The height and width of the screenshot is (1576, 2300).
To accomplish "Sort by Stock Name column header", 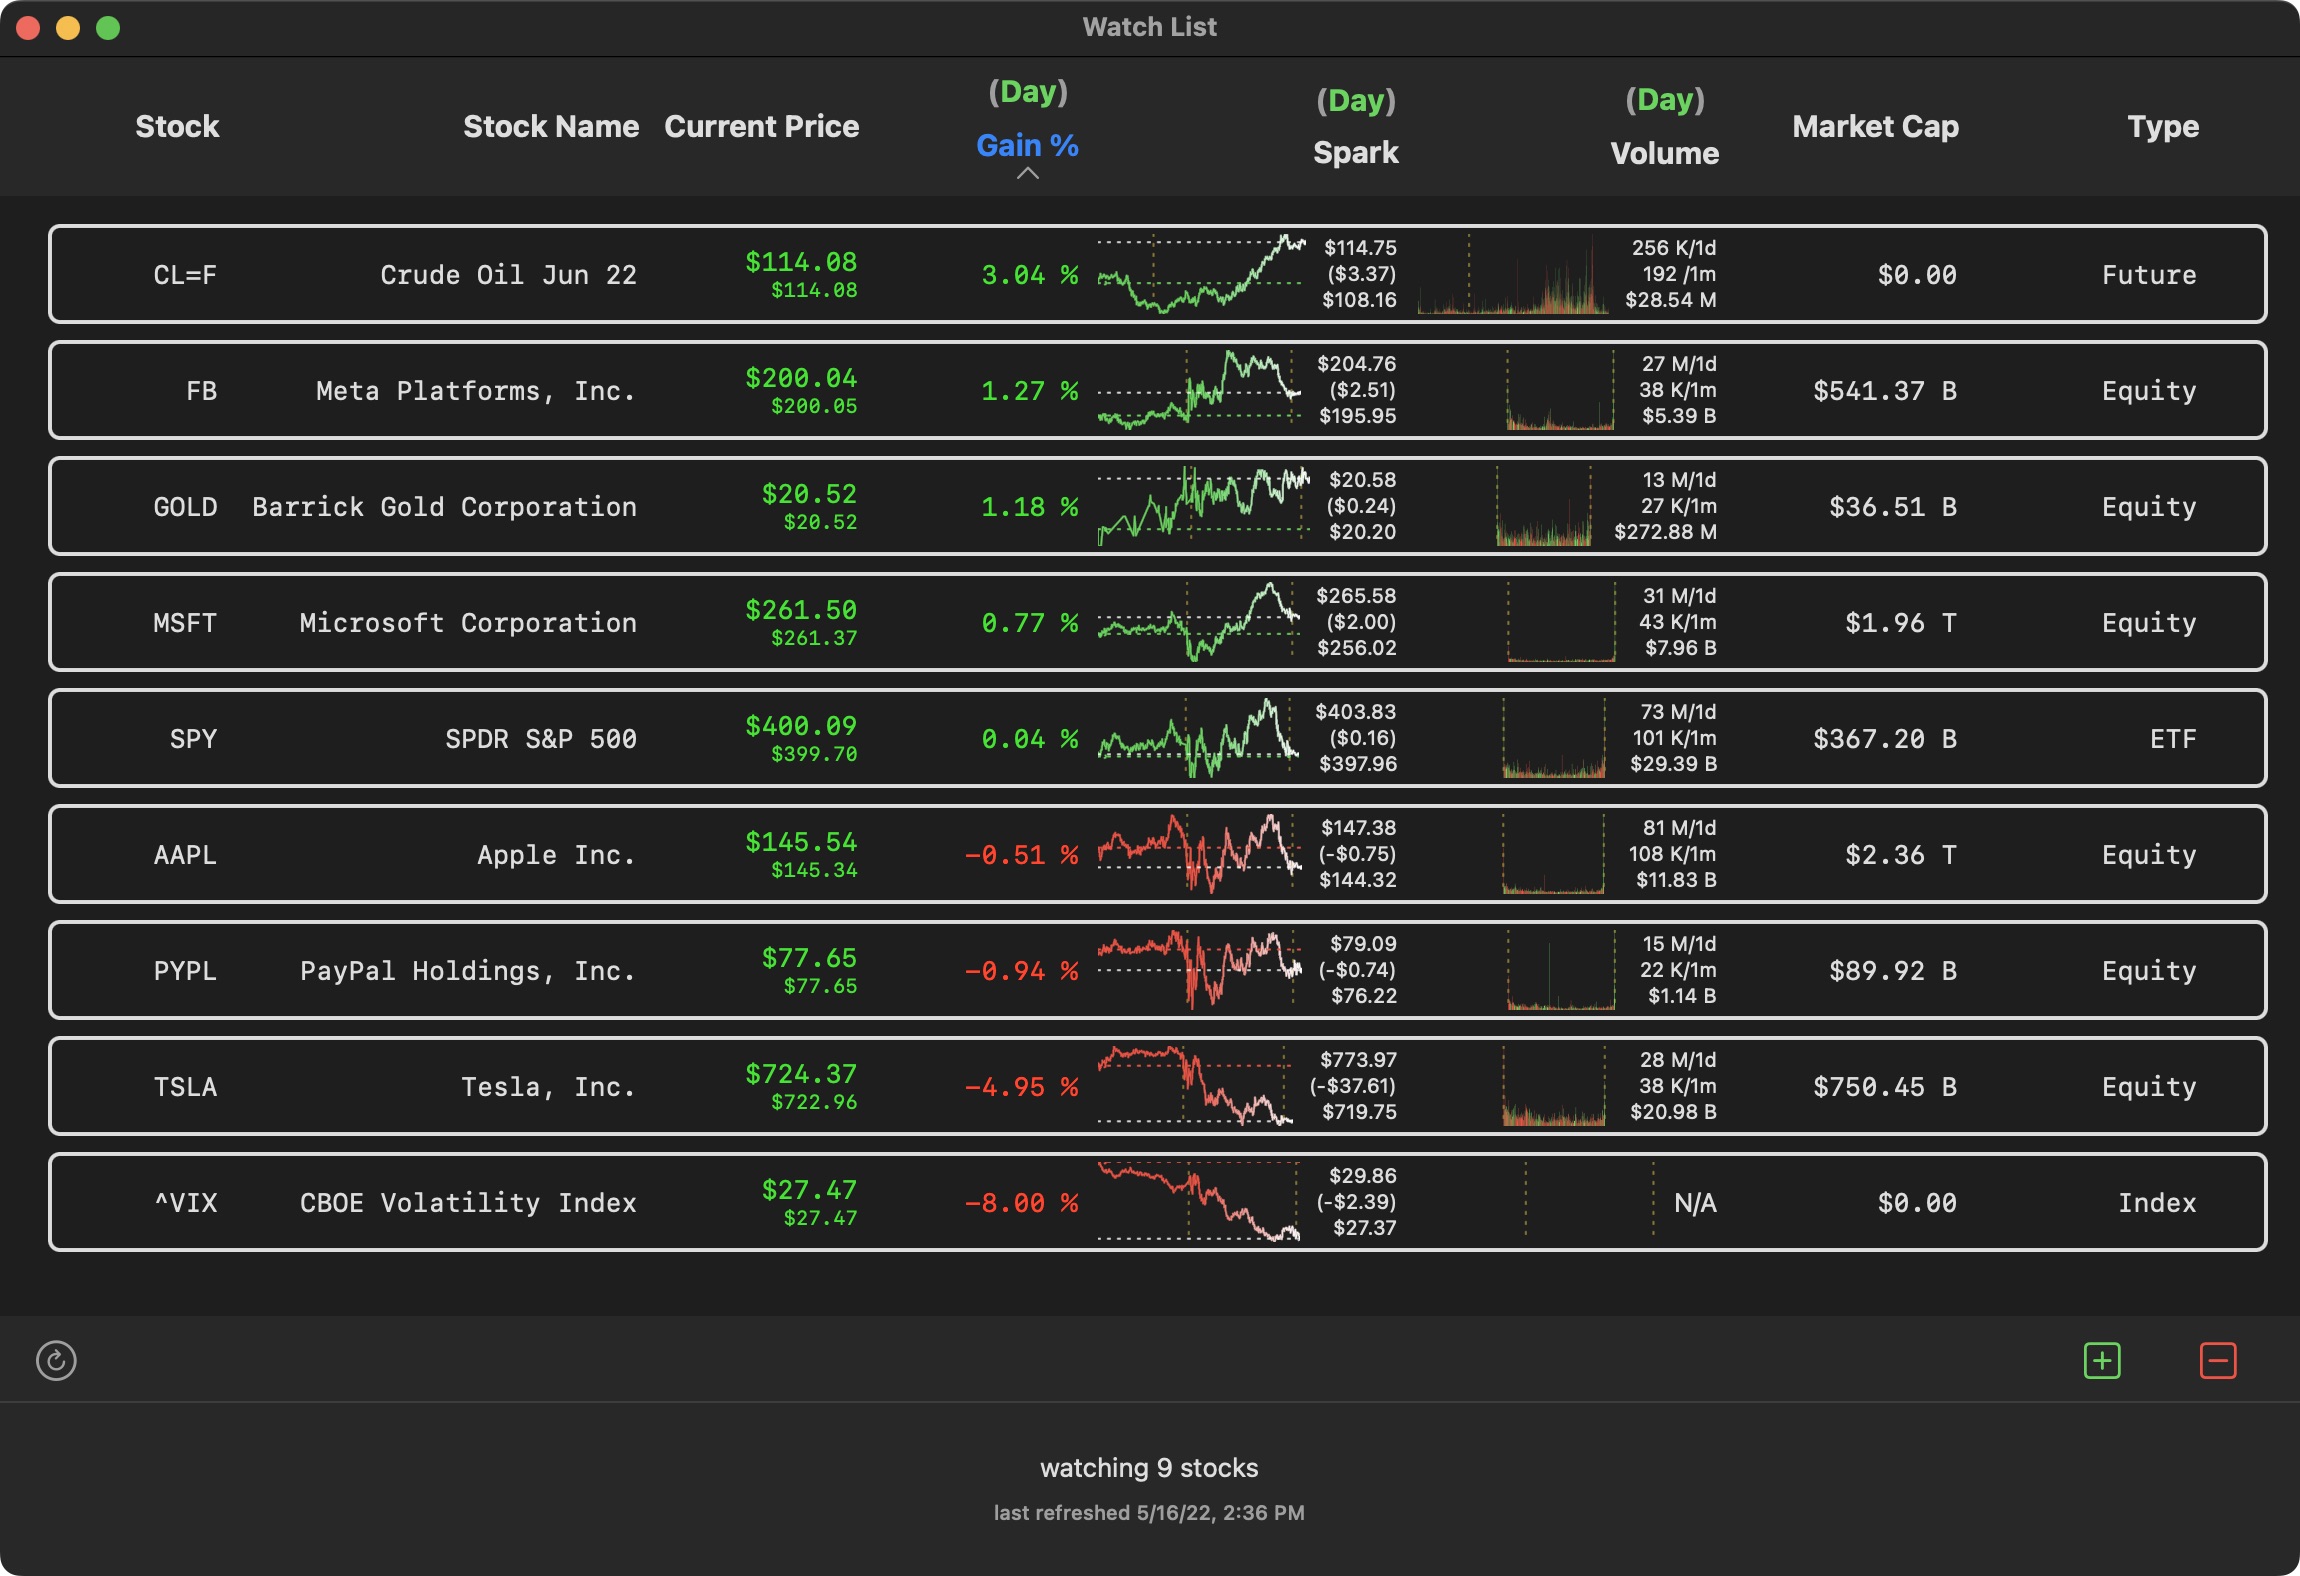I will [551, 126].
